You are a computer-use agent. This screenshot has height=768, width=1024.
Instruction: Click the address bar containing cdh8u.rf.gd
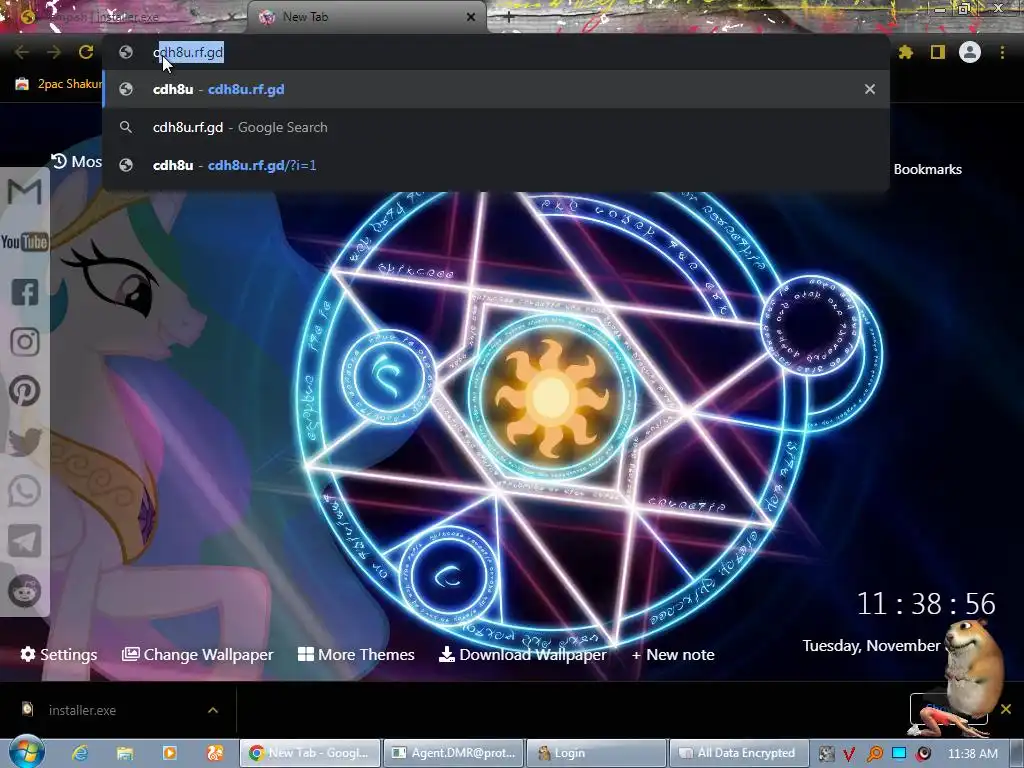tap(496, 52)
